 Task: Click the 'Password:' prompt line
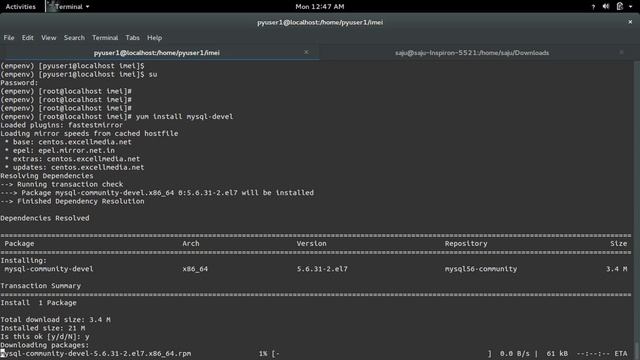(19, 83)
